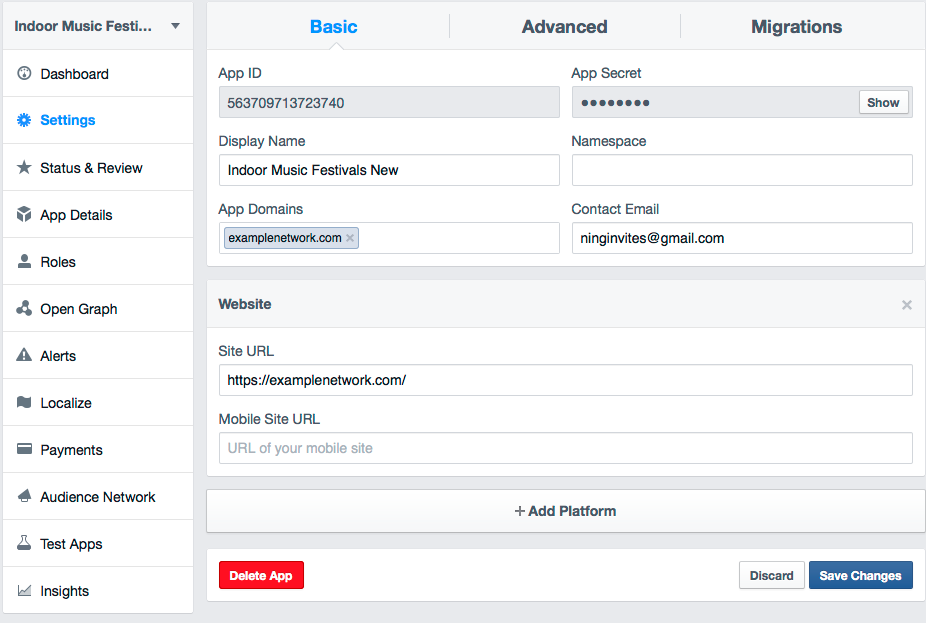The image size is (926, 623).
Task: Click the Localize flag icon
Action: point(24,402)
